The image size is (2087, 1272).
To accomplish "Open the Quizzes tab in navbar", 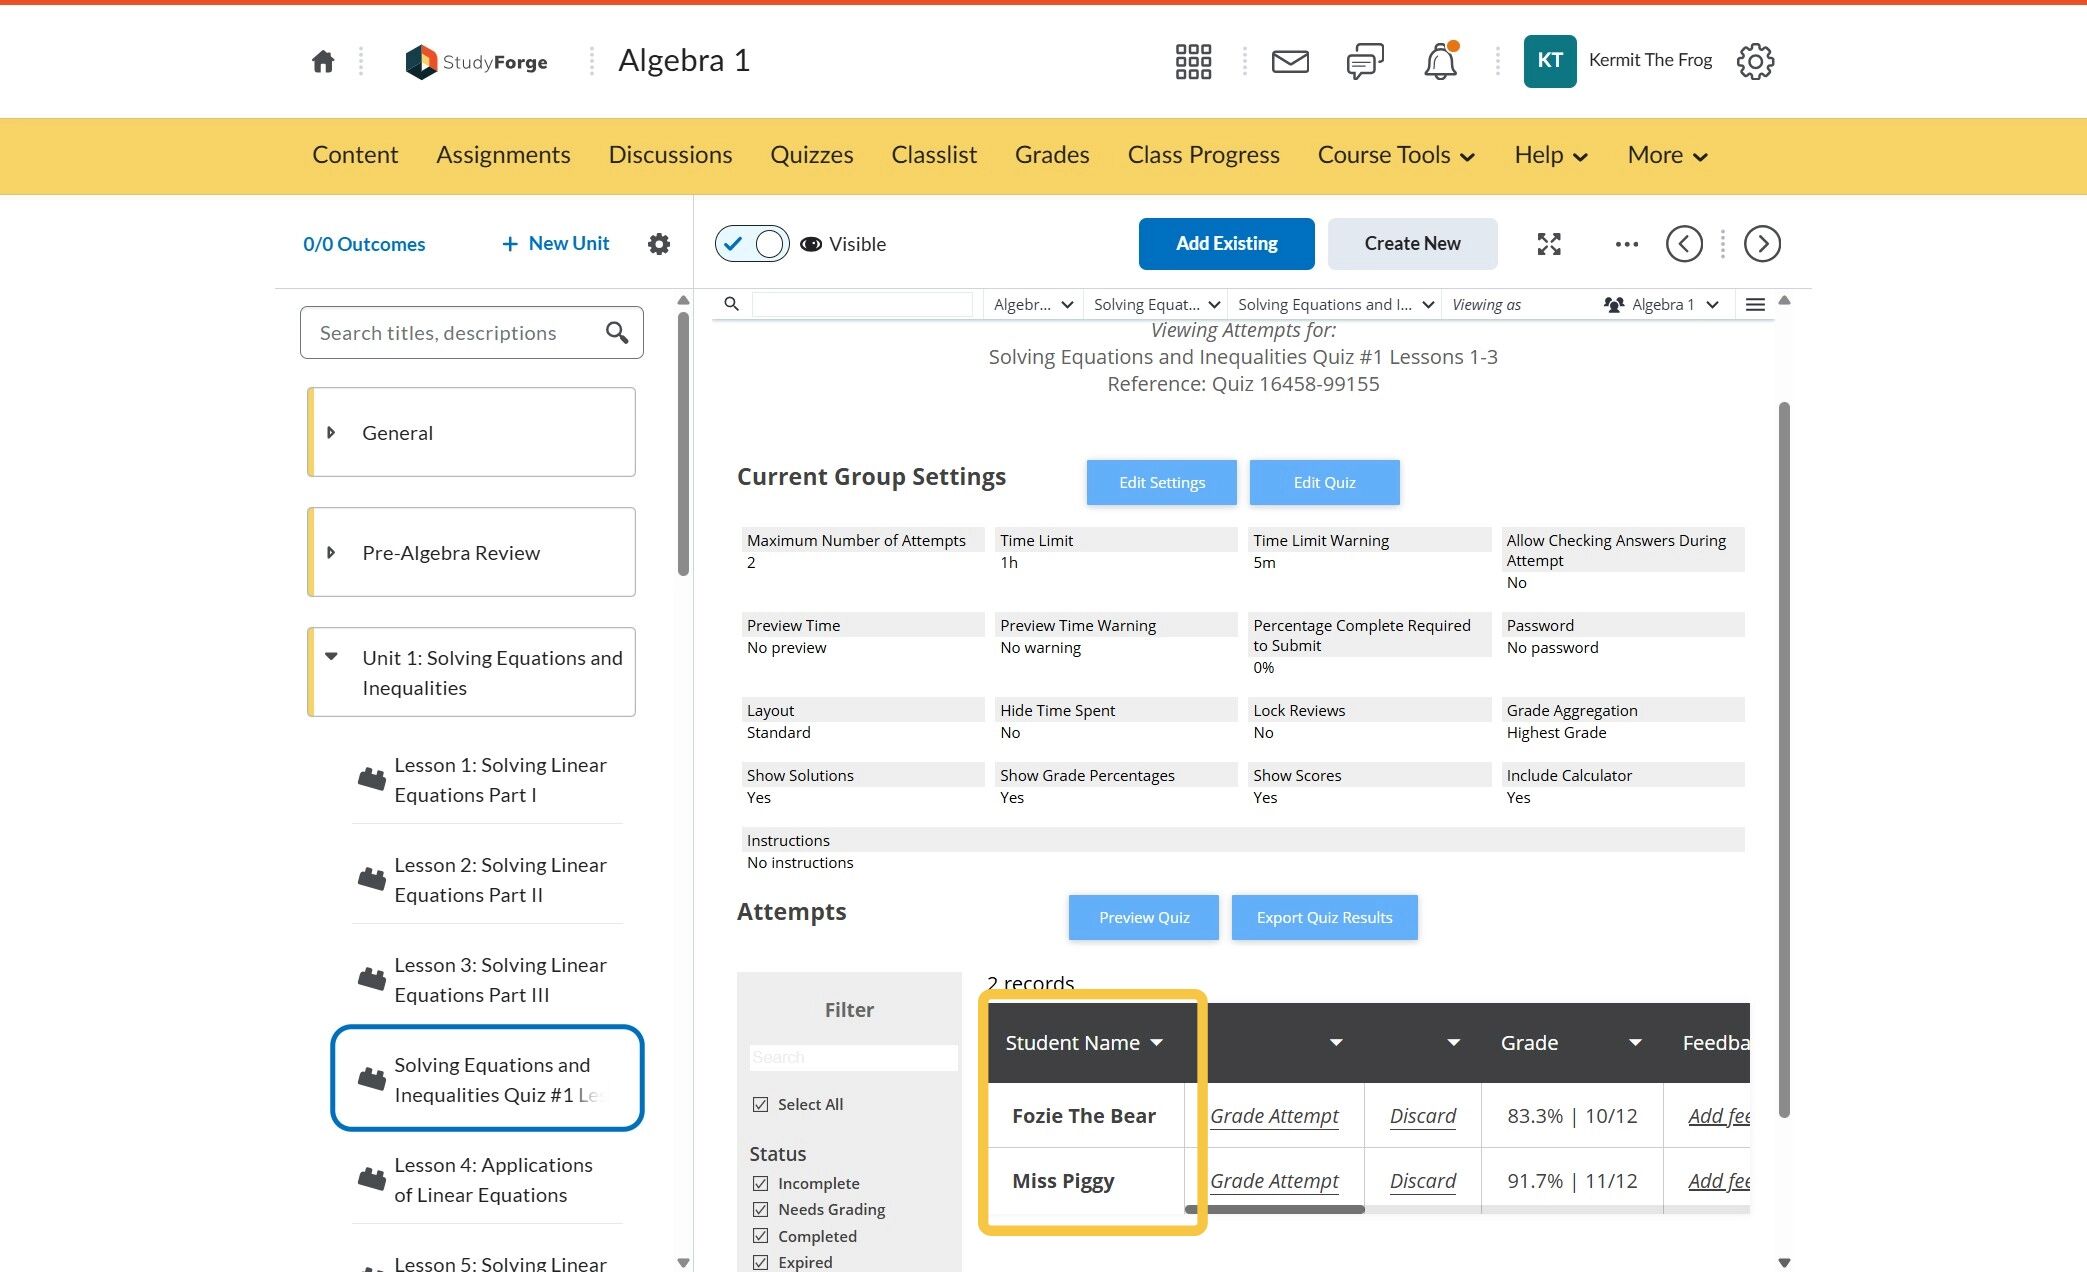I will coord(811,156).
